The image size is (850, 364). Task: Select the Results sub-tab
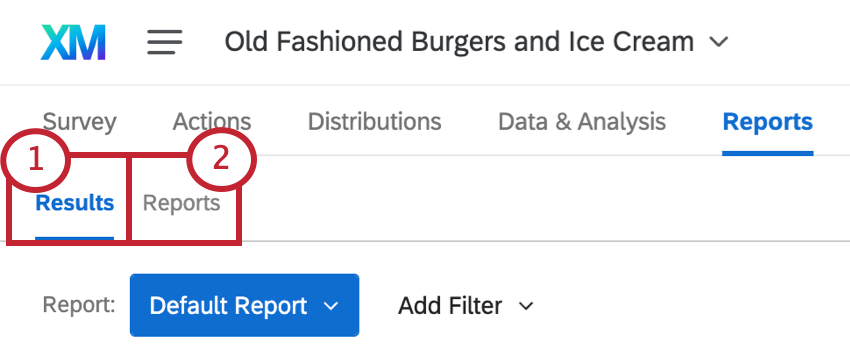pyautogui.click(x=75, y=203)
